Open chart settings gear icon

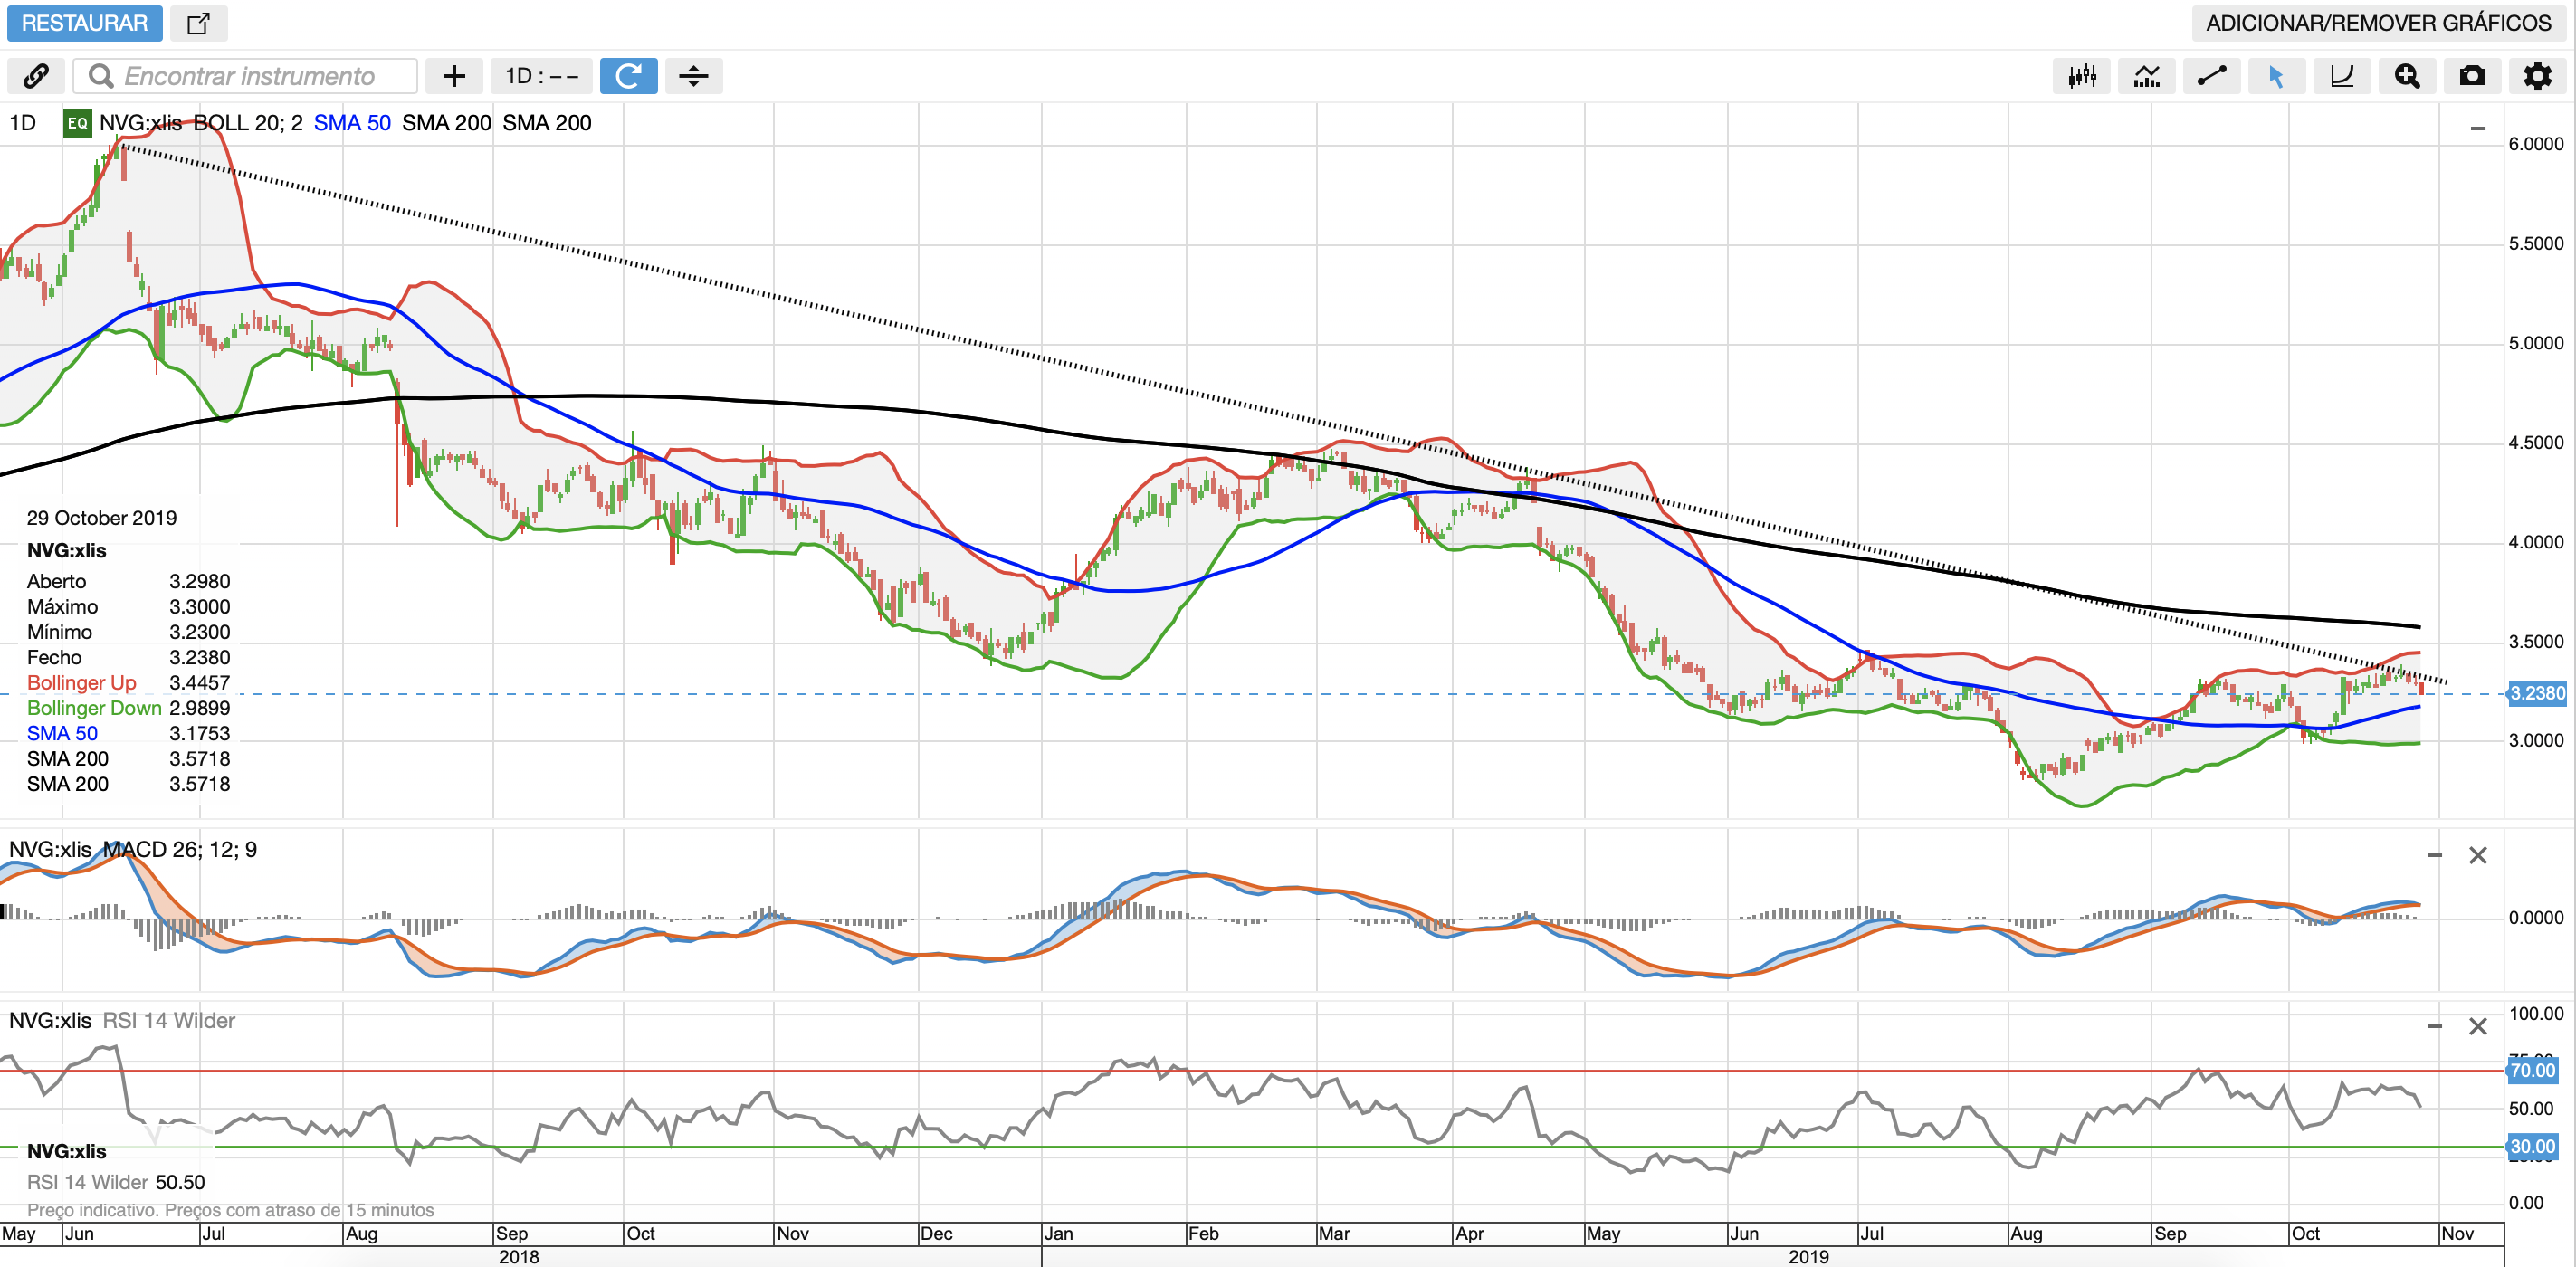point(2537,76)
